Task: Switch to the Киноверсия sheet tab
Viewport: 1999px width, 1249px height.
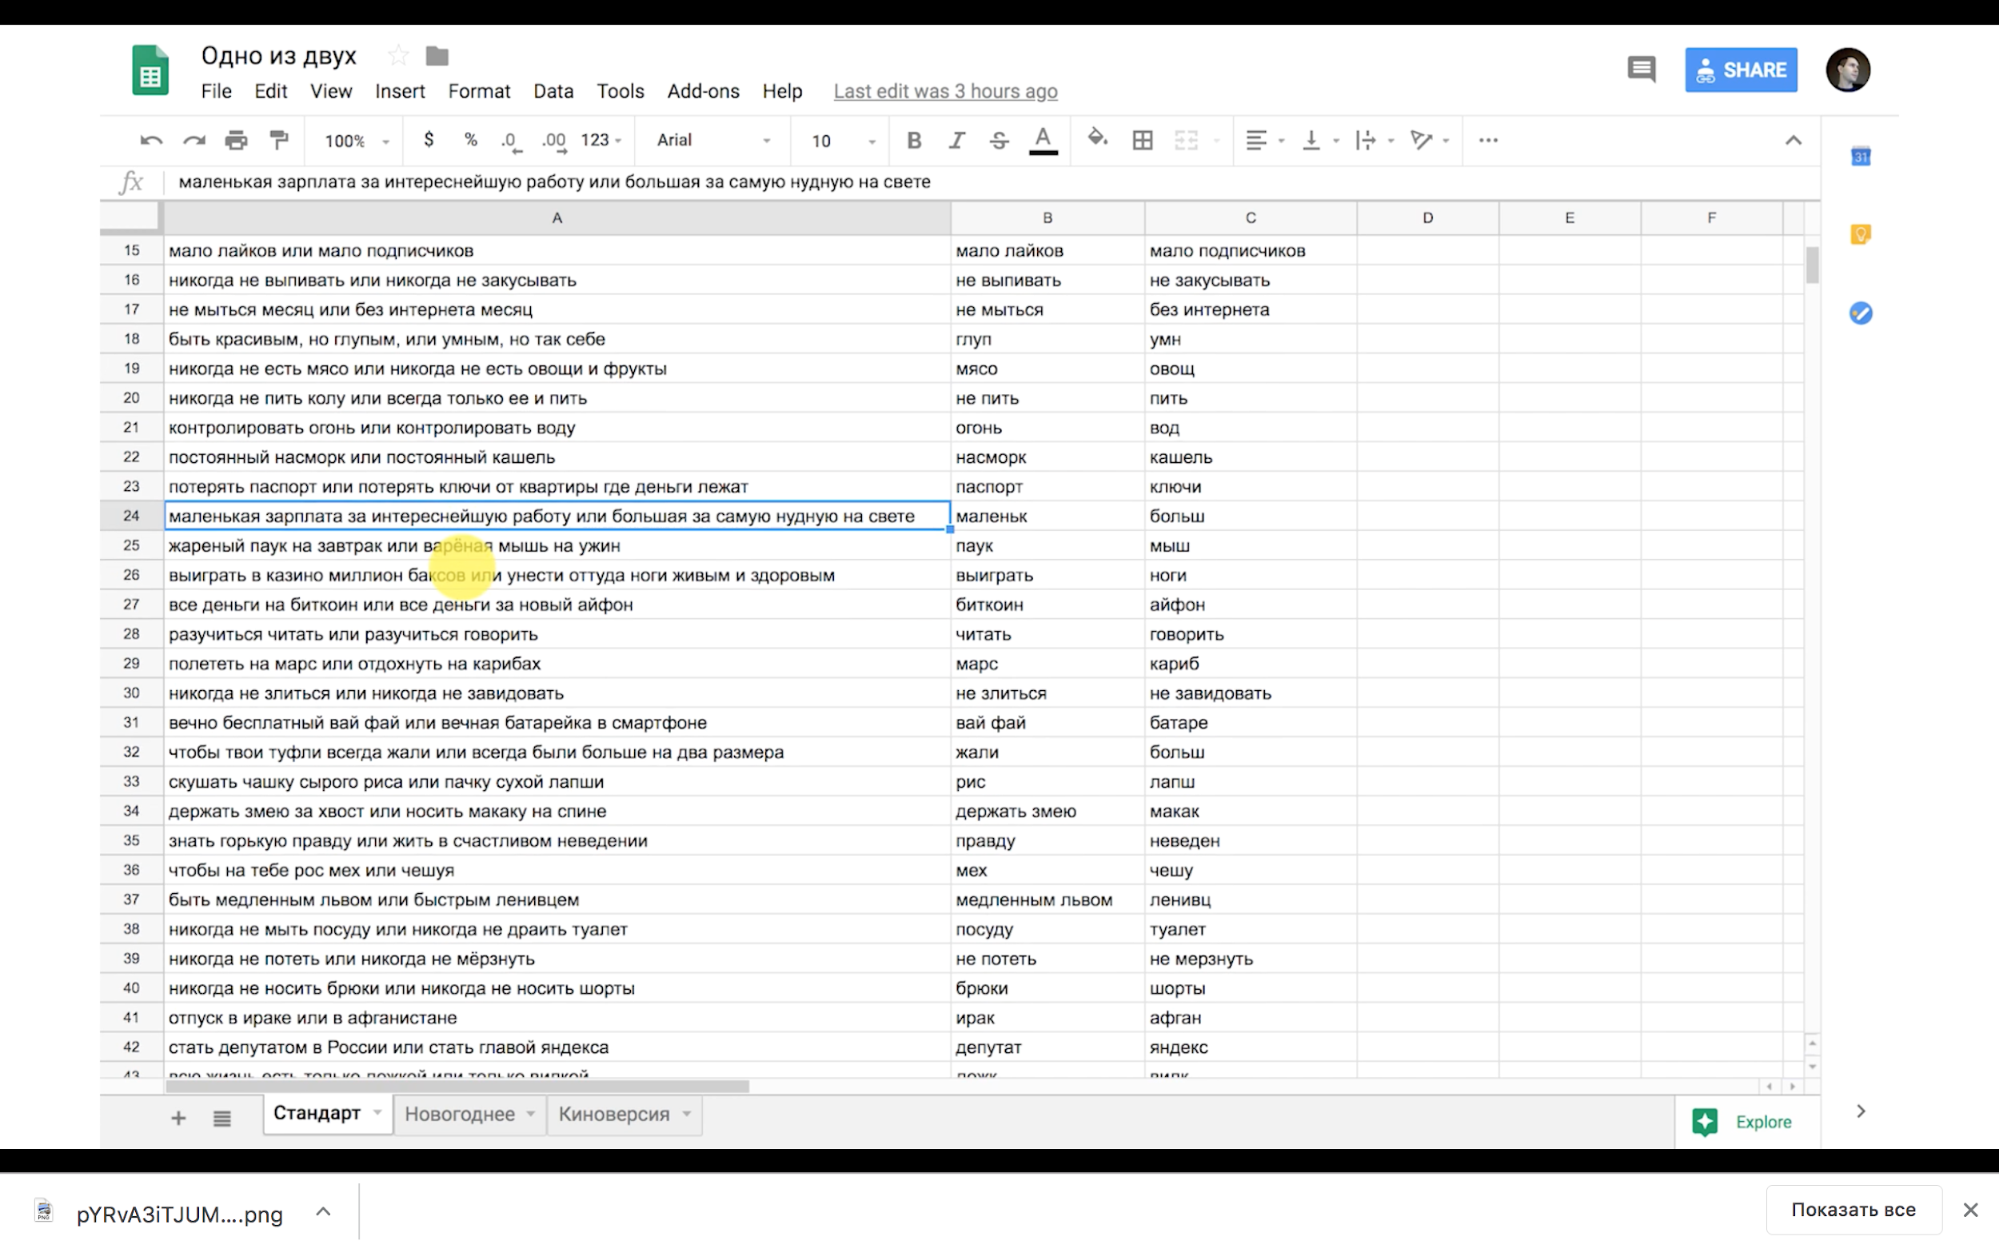Action: click(613, 1114)
